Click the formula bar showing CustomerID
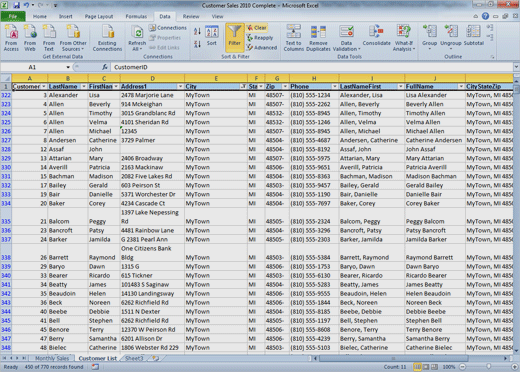Viewport: 520px width, 372px height. click(x=312, y=67)
